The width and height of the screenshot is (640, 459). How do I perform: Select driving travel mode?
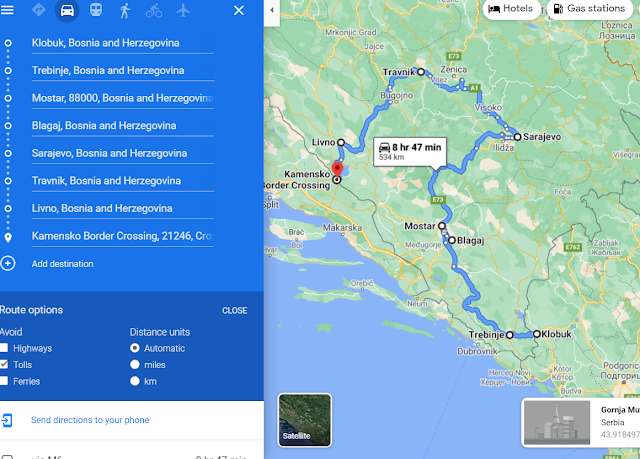[x=67, y=10]
